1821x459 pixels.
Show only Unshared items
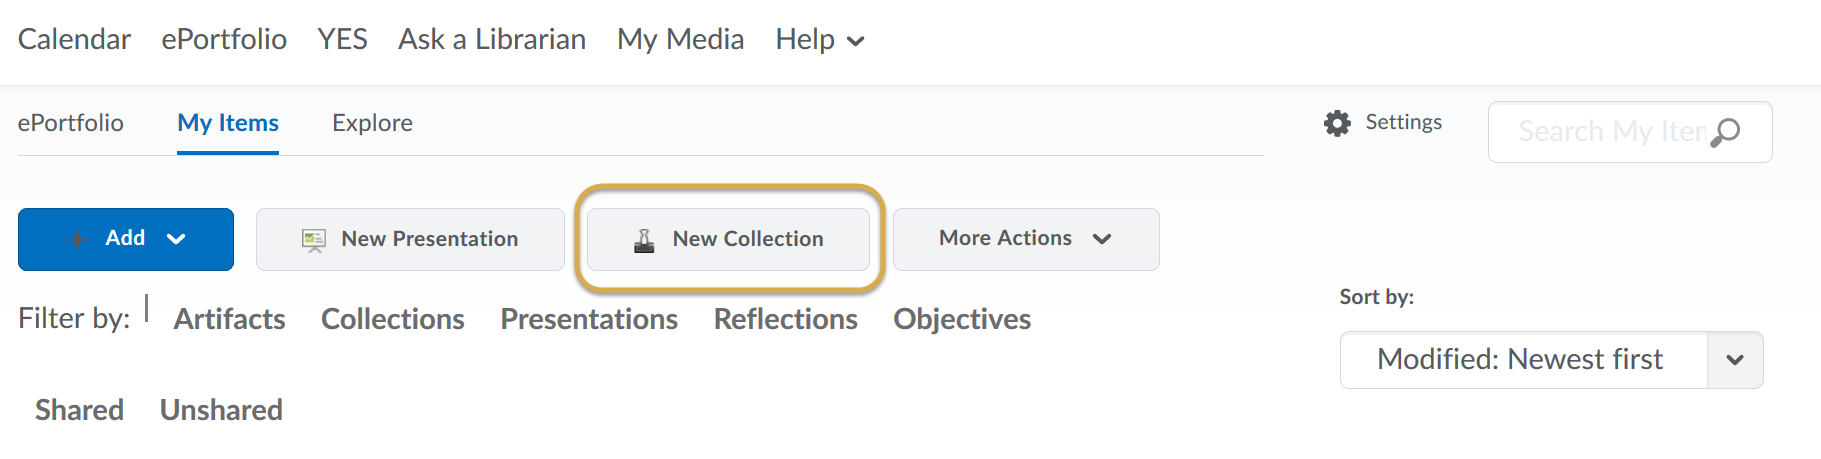[x=221, y=410]
